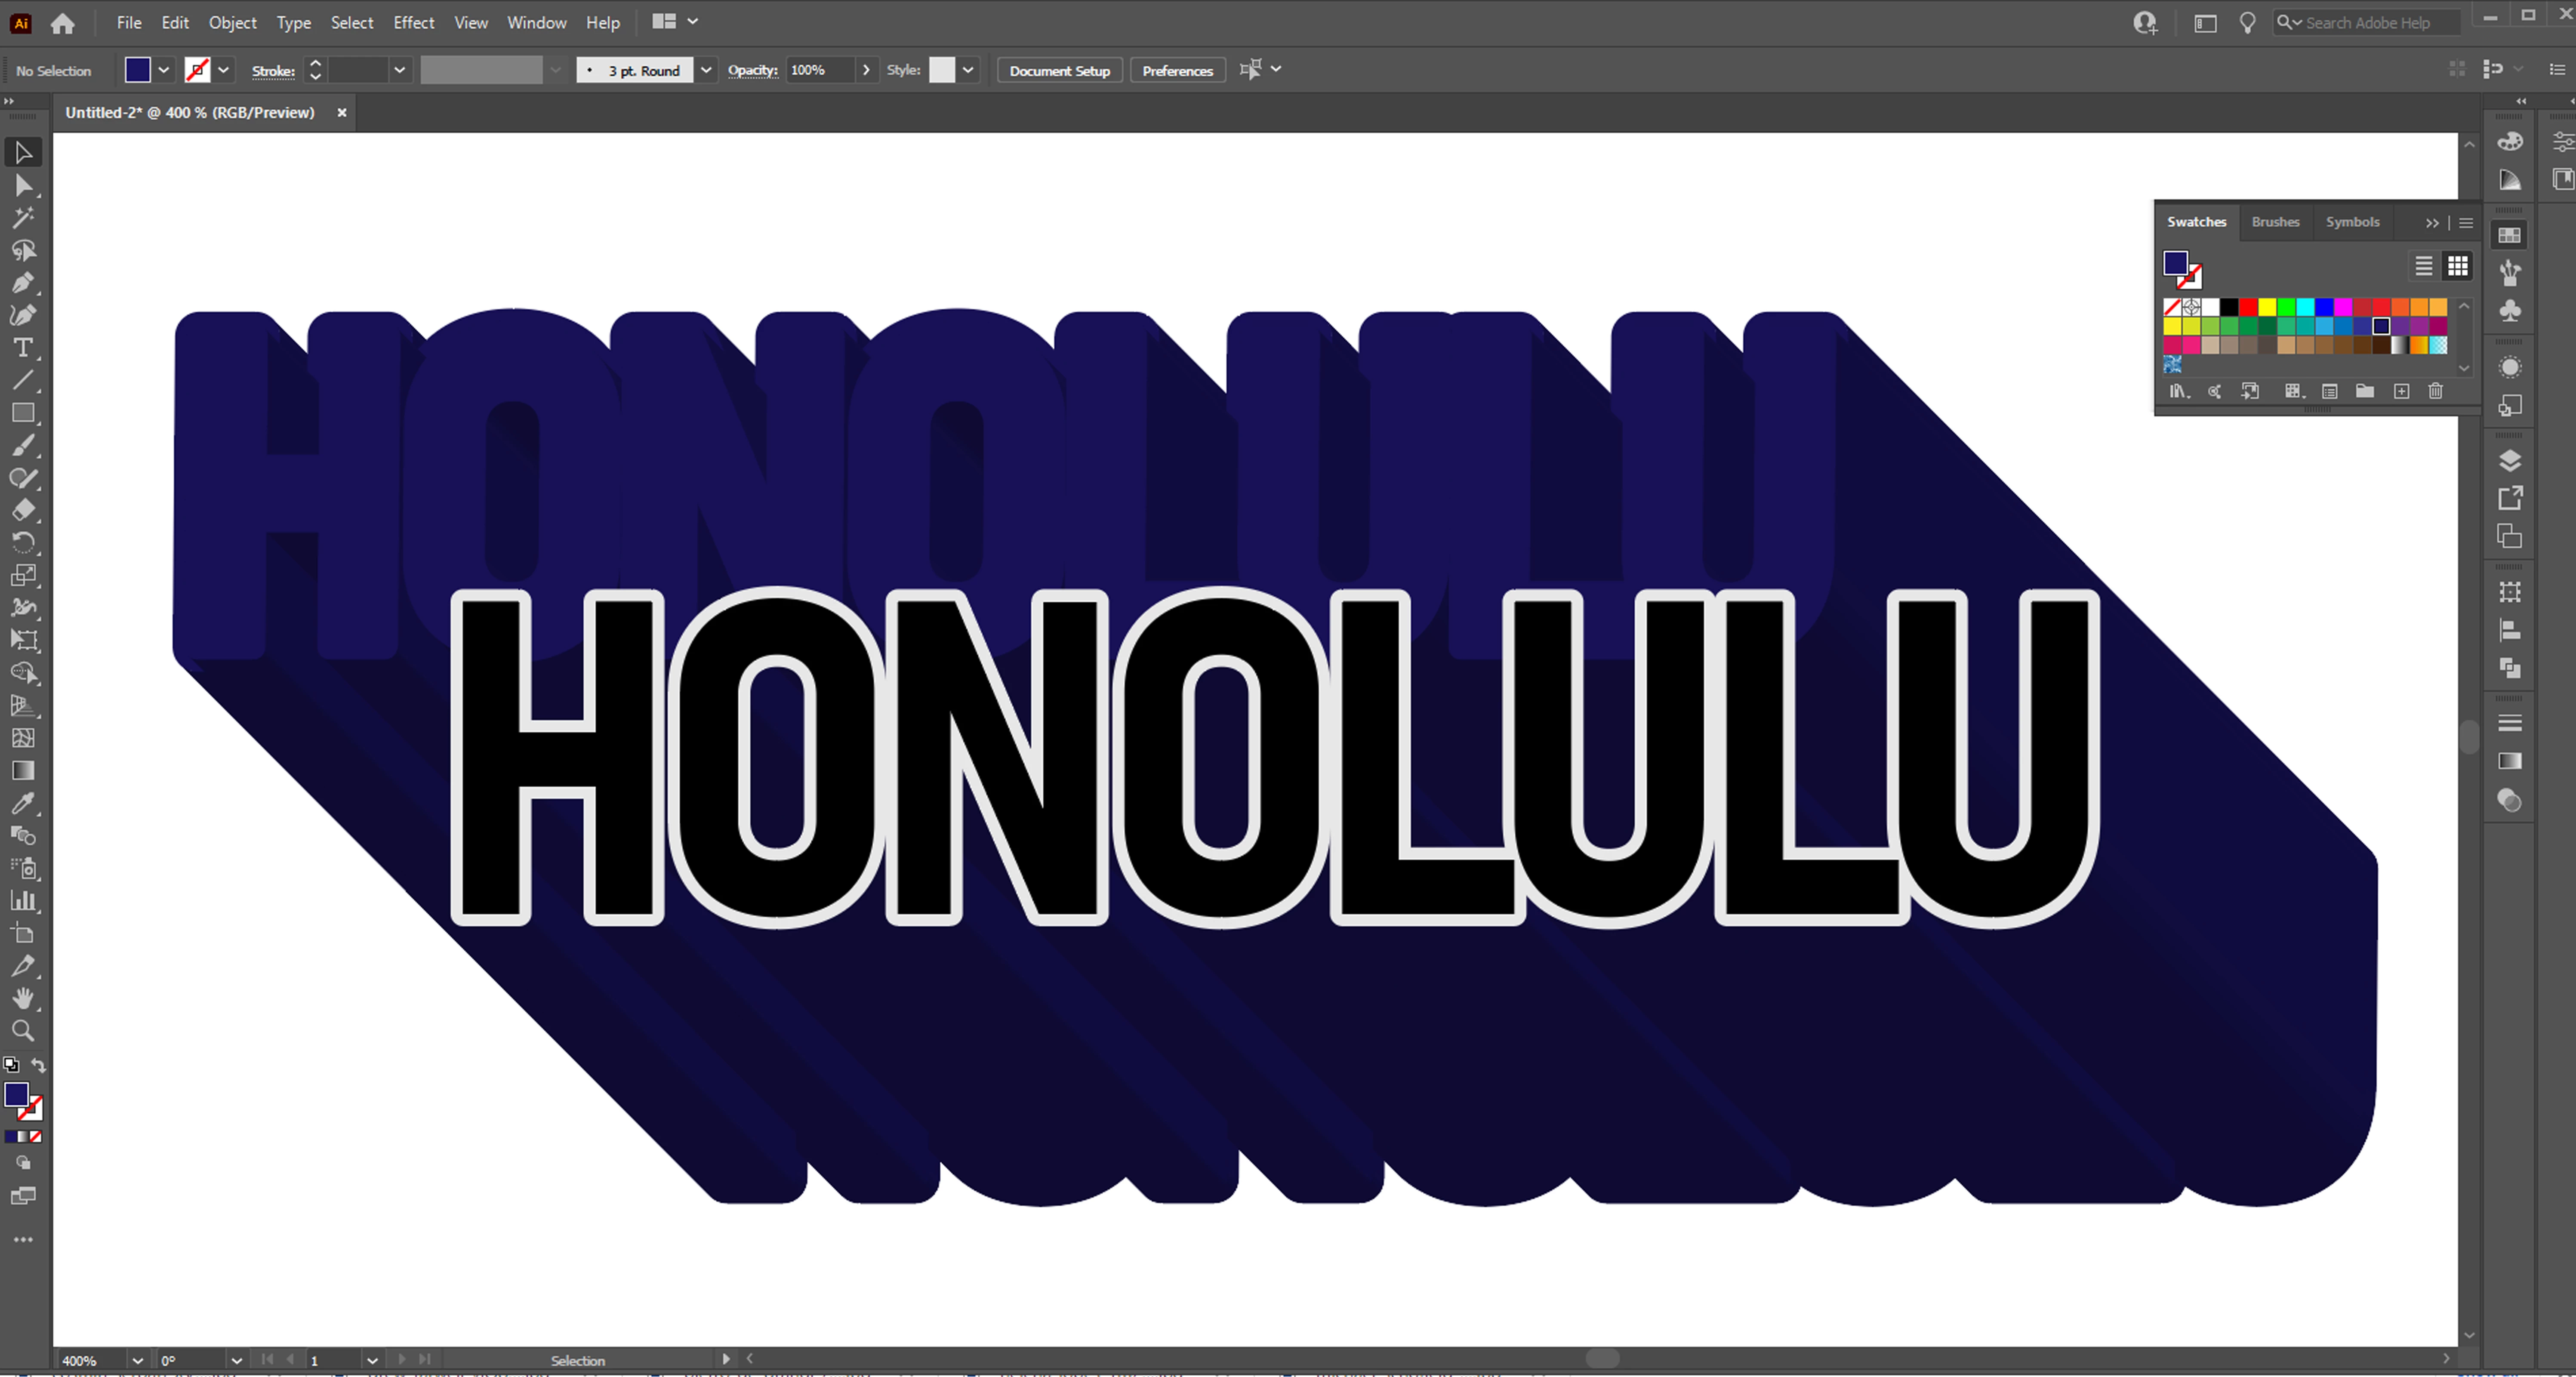Swap fill and stroke colors
This screenshot has height=1377, width=2576.
pos(39,1065)
